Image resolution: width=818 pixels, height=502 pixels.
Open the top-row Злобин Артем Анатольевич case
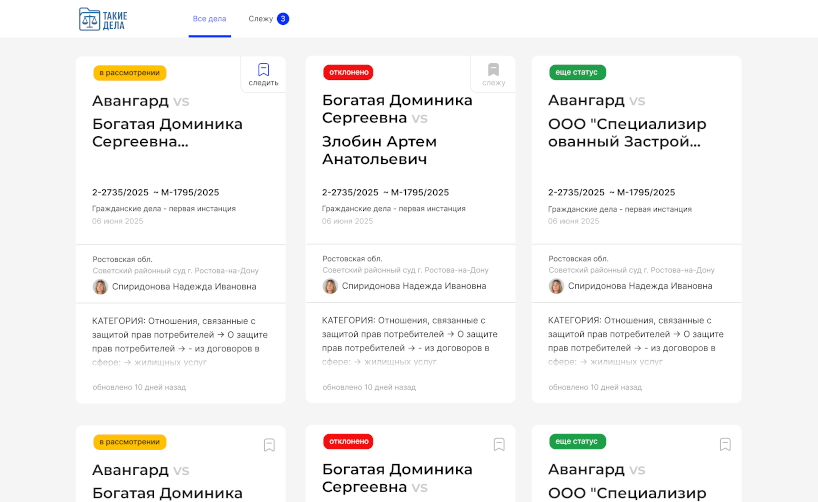379,150
